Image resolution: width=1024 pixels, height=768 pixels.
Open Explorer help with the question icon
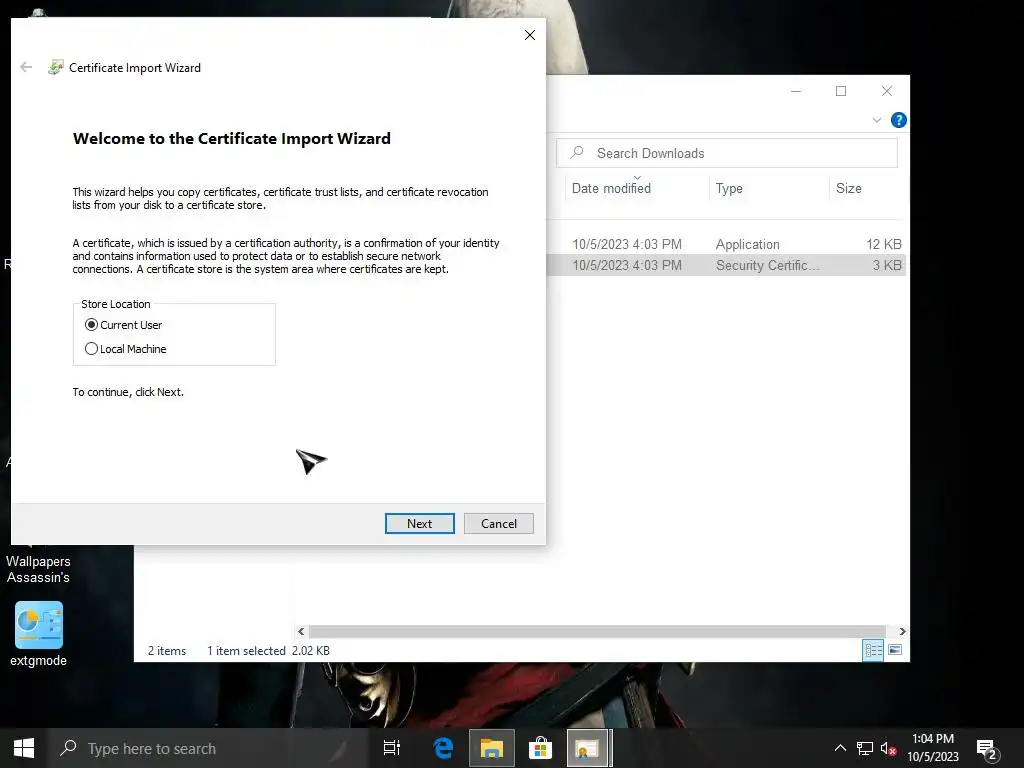[x=899, y=120]
